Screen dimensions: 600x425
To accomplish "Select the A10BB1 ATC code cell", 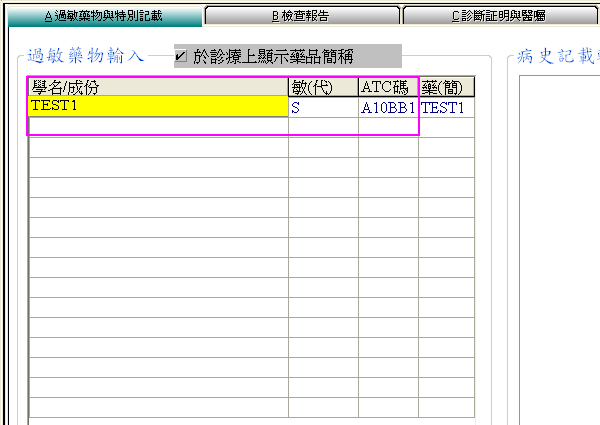I will pos(388,107).
